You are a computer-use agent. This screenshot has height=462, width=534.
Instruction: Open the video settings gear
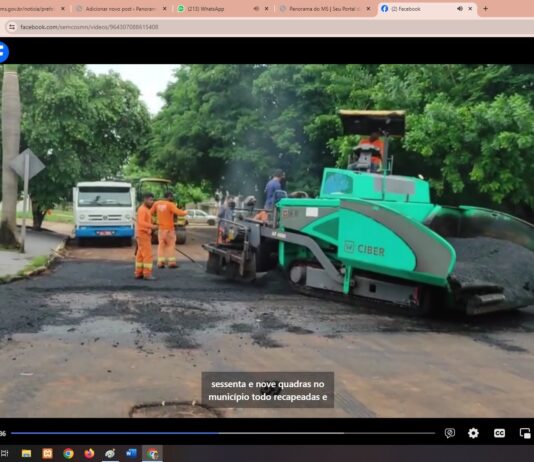473,433
